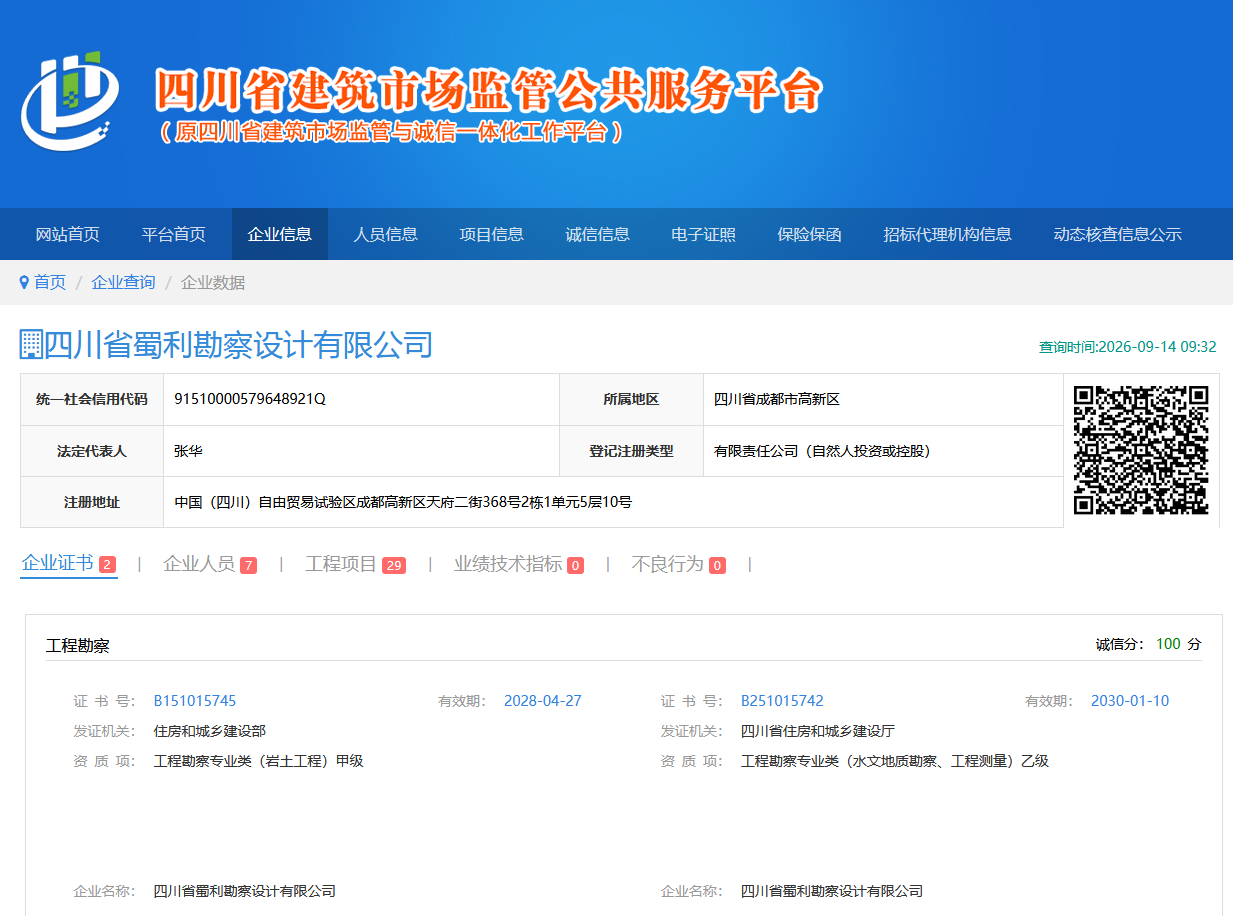Click region value 四川省成都市高新区
The height and width of the screenshot is (916, 1233).
[776, 399]
